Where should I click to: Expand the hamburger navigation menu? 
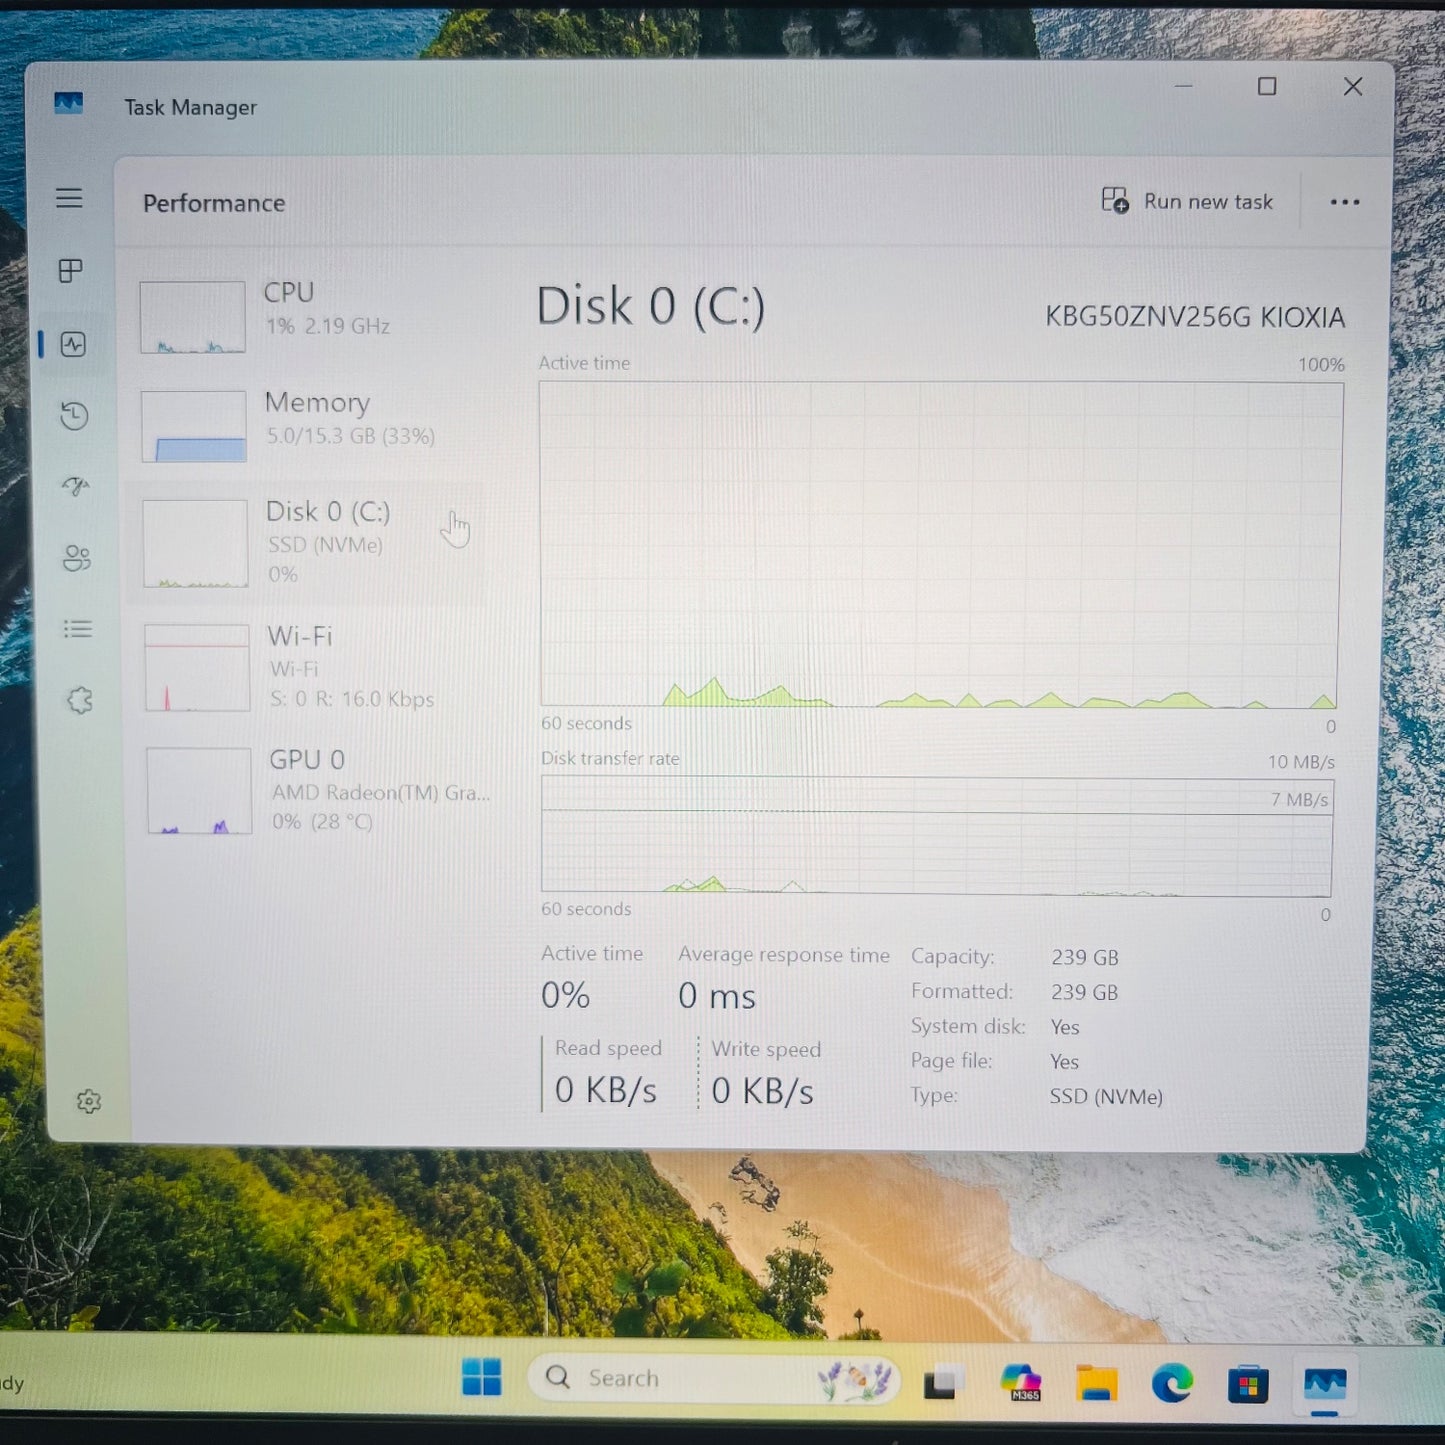click(x=69, y=198)
